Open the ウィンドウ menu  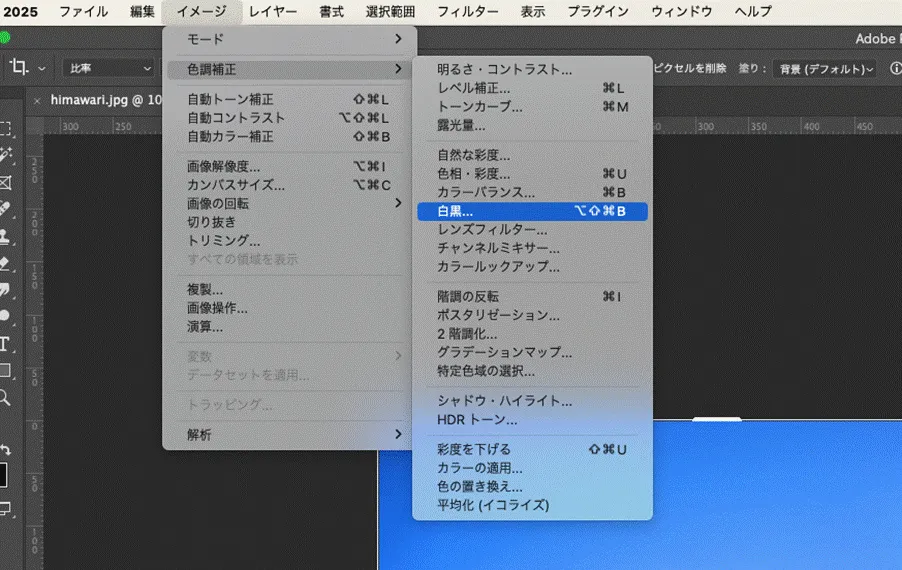coord(682,12)
